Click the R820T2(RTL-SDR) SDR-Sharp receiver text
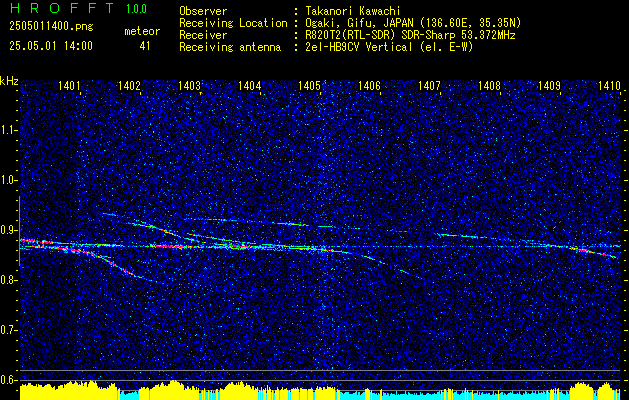Image resolution: width=629 pixels, height=400 pixels. (x=410, y=35)
